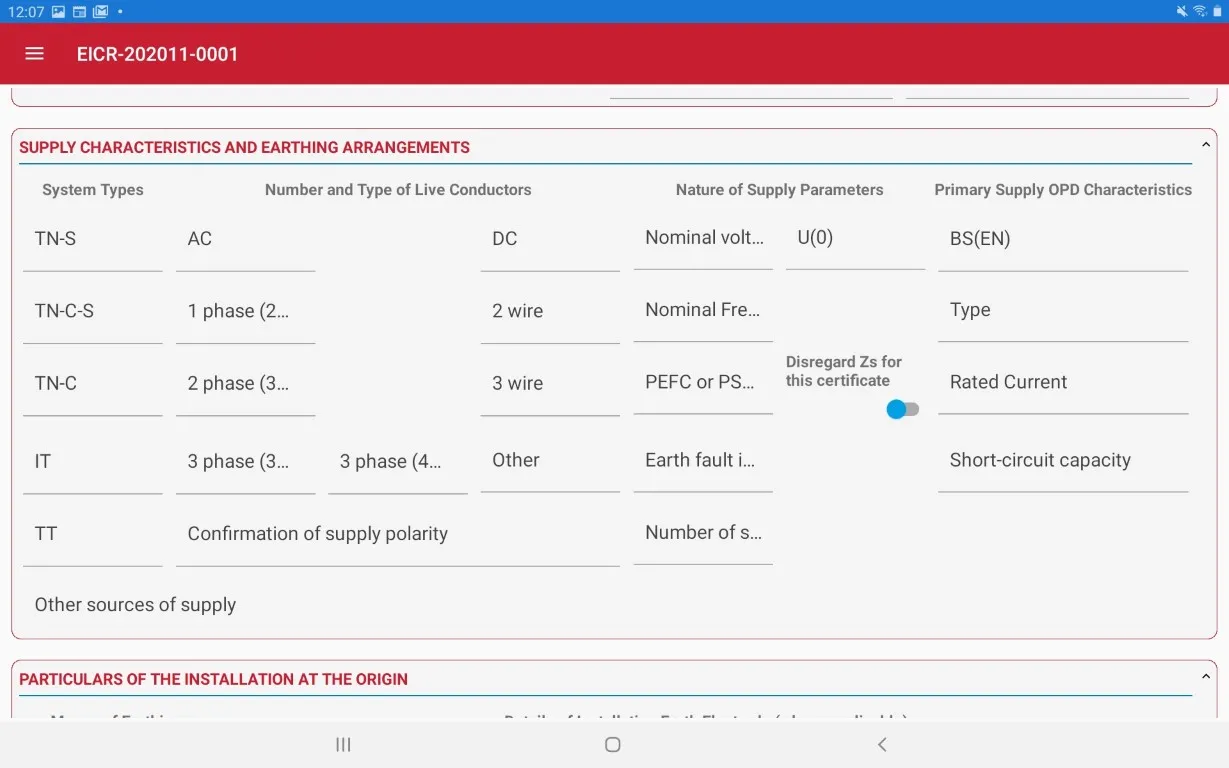Open Confirmation of supply polarity field

pyautogui.click(x=397, y=534)
